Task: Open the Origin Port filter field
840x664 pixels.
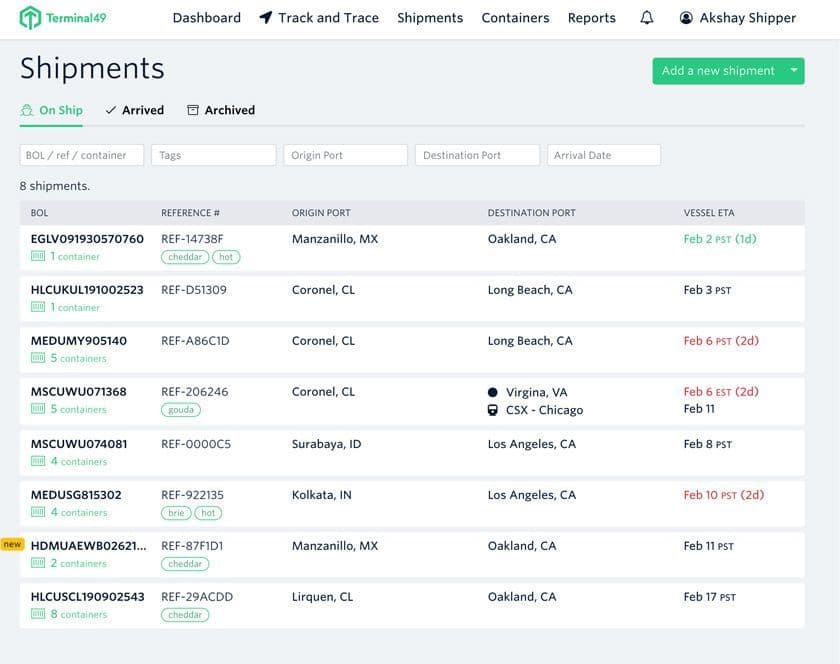Action: tap(345, 155)
